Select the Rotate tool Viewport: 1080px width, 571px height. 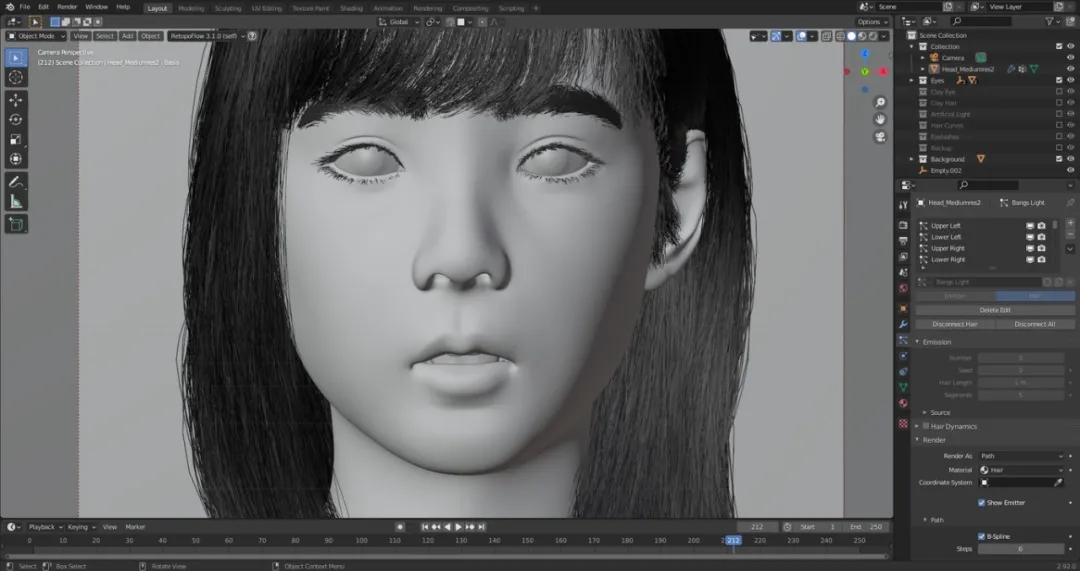click(x=16, y=120)
